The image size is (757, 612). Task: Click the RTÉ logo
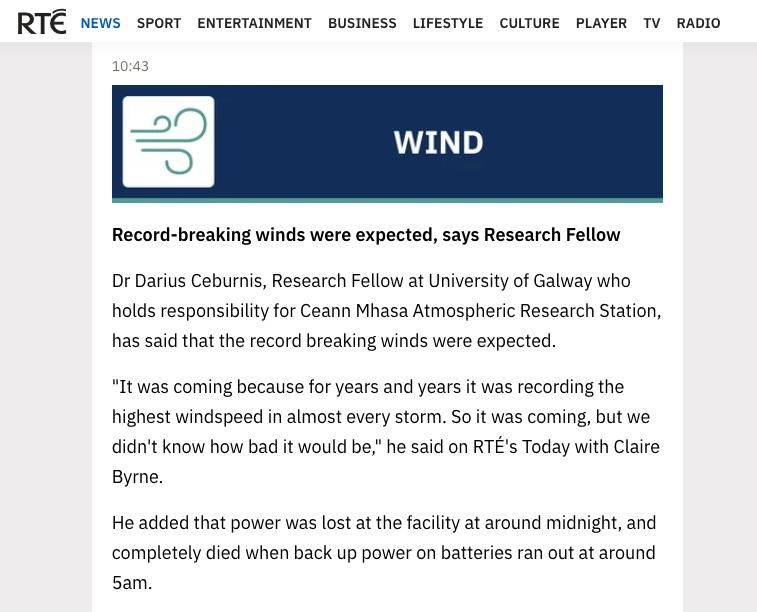point(42,22)
